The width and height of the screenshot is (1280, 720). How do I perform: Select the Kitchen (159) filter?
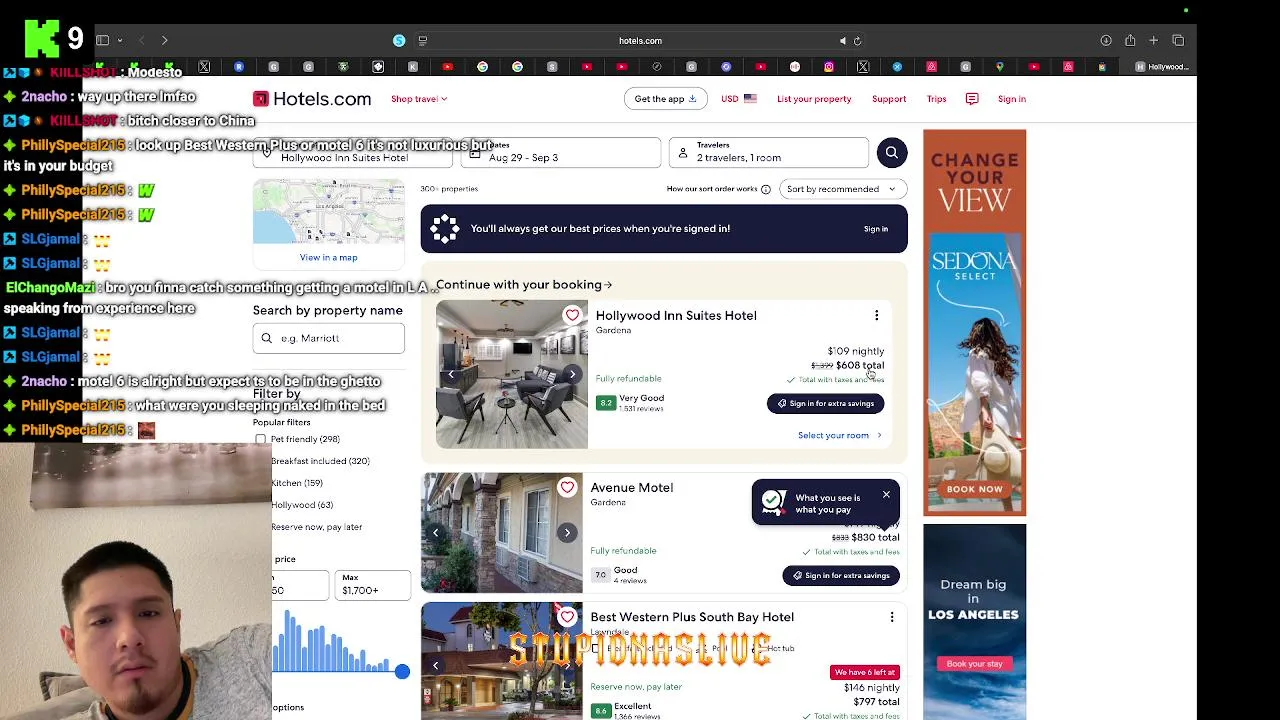point(297,483)
